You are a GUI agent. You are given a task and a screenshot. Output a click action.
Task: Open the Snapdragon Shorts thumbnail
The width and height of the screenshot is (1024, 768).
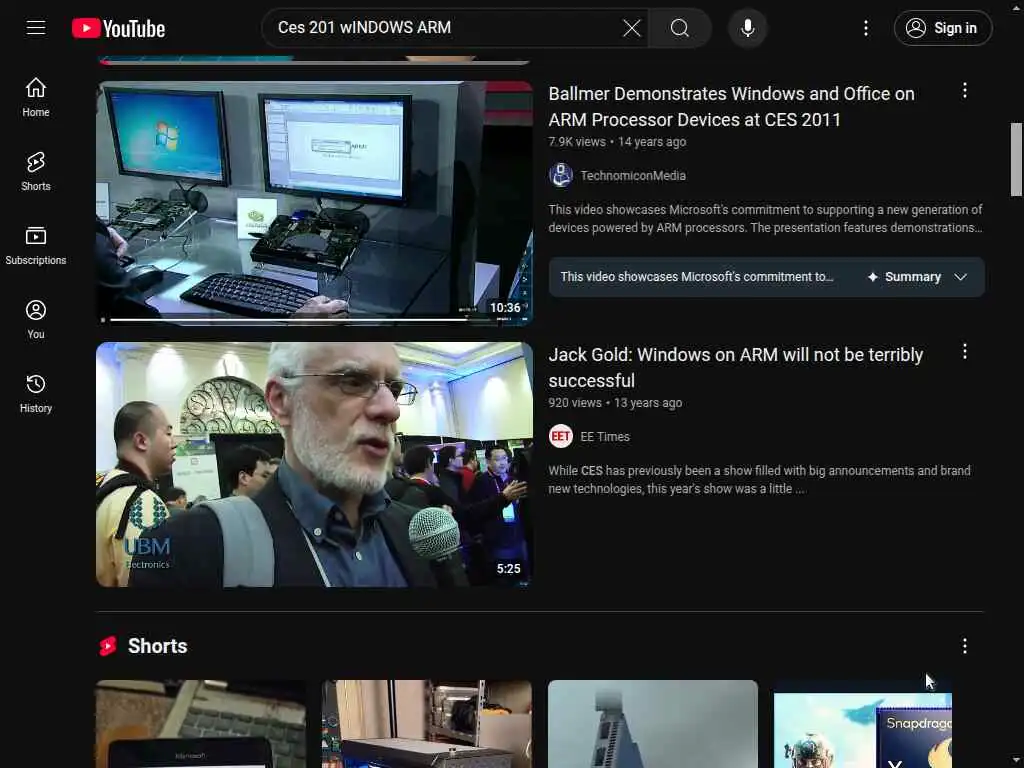pos(863,724)
